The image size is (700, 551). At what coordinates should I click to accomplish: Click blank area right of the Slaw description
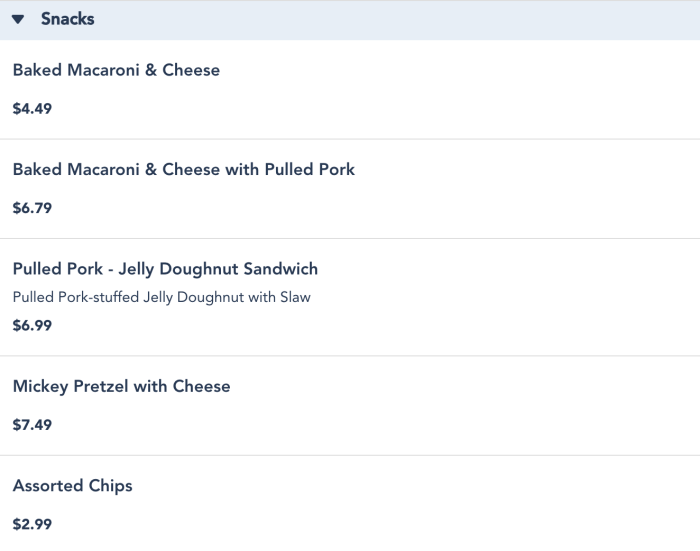coord(500,297)
